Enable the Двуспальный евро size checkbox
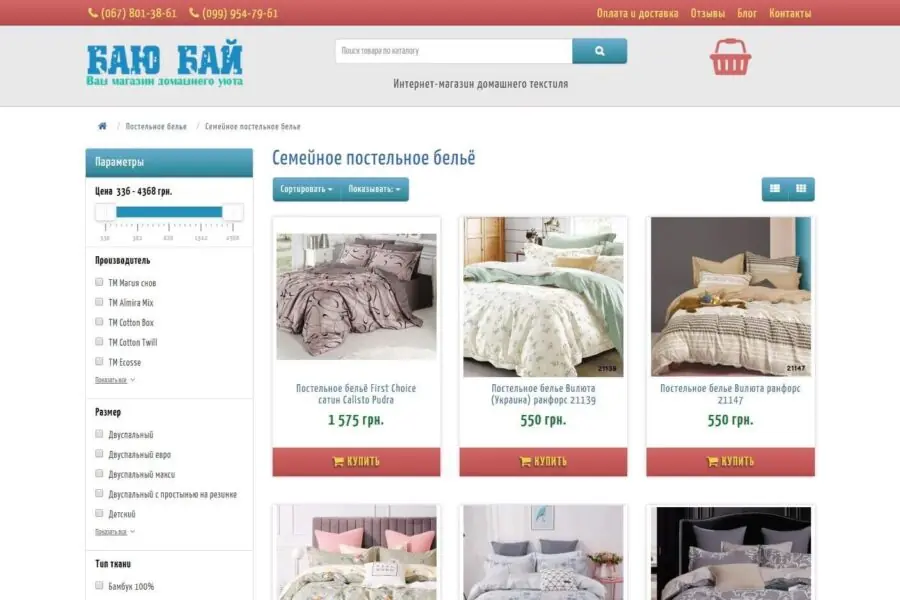Viewport: 900px width, 600px height. point(99,454)
